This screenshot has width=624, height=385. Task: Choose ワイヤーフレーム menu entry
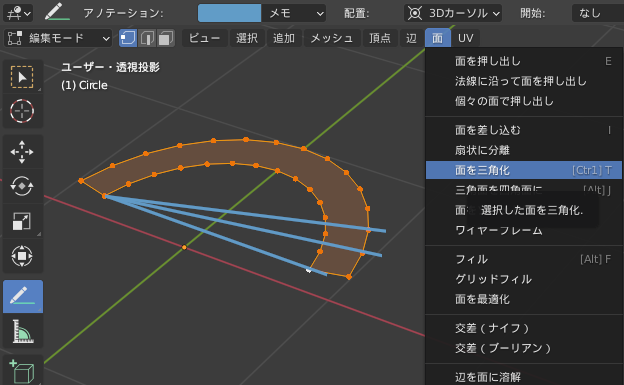tap(524, 231)
